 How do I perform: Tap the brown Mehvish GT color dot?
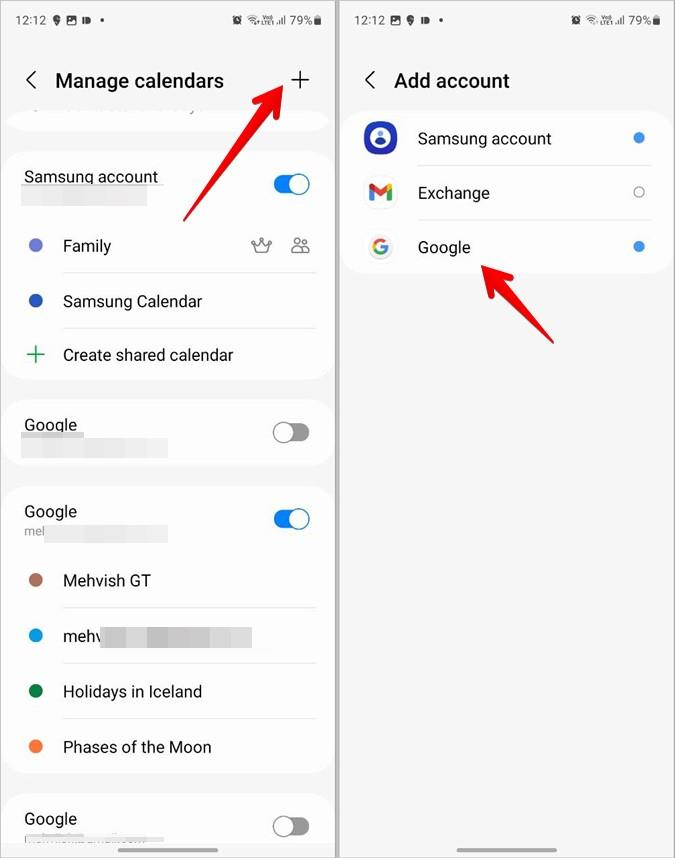click(36, 580)
